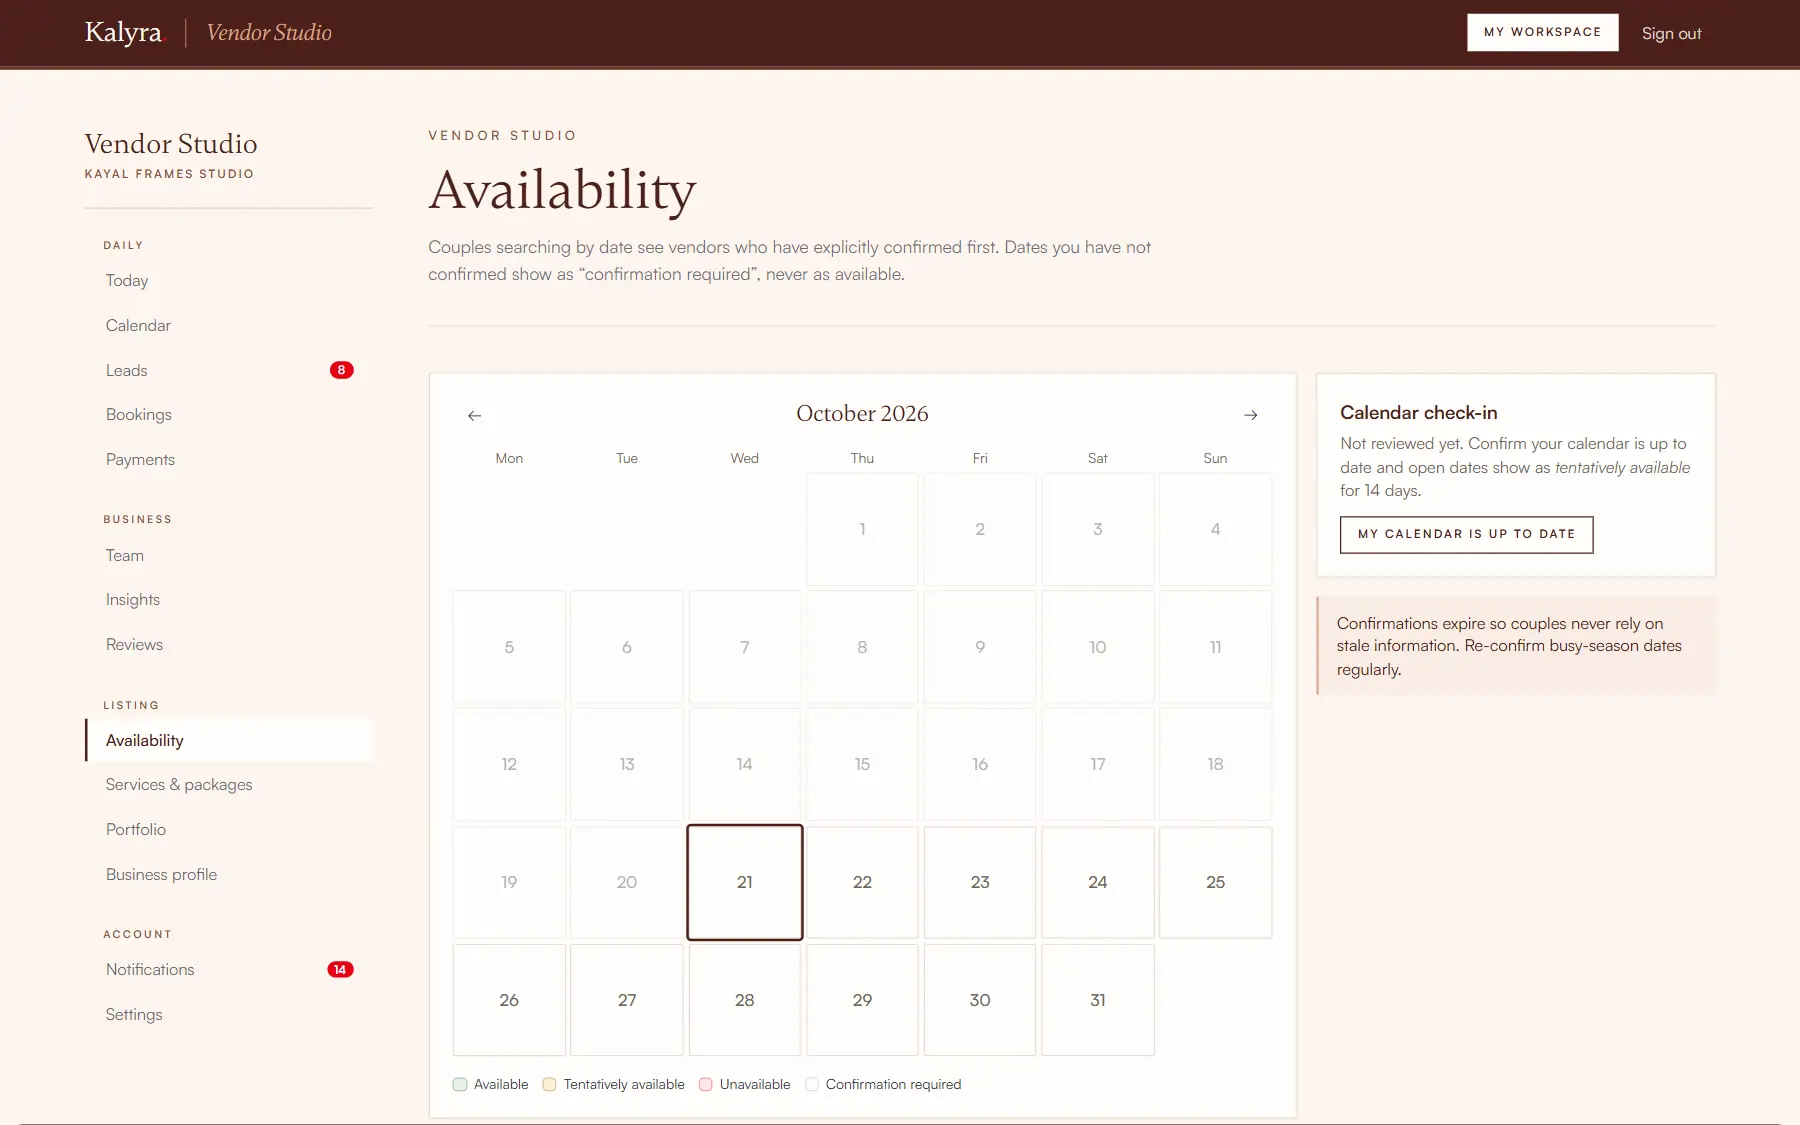Click the Calendar check-in heading
The height and width of the screenshot is (1125, 1800).
pos(1418,413)
